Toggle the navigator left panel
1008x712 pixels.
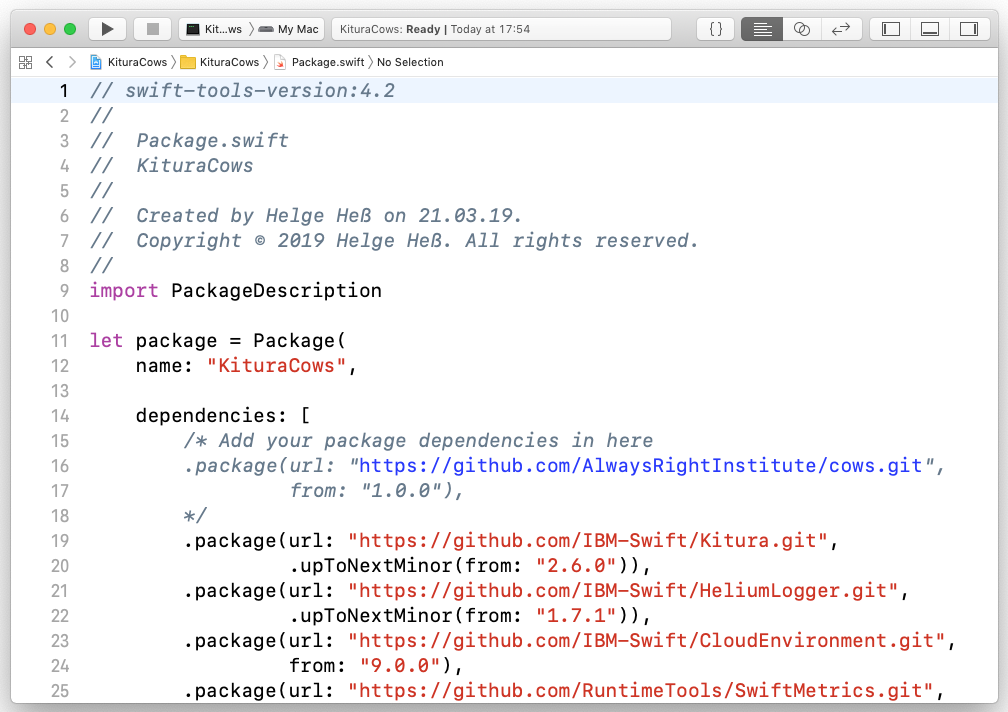pos(890,29)
